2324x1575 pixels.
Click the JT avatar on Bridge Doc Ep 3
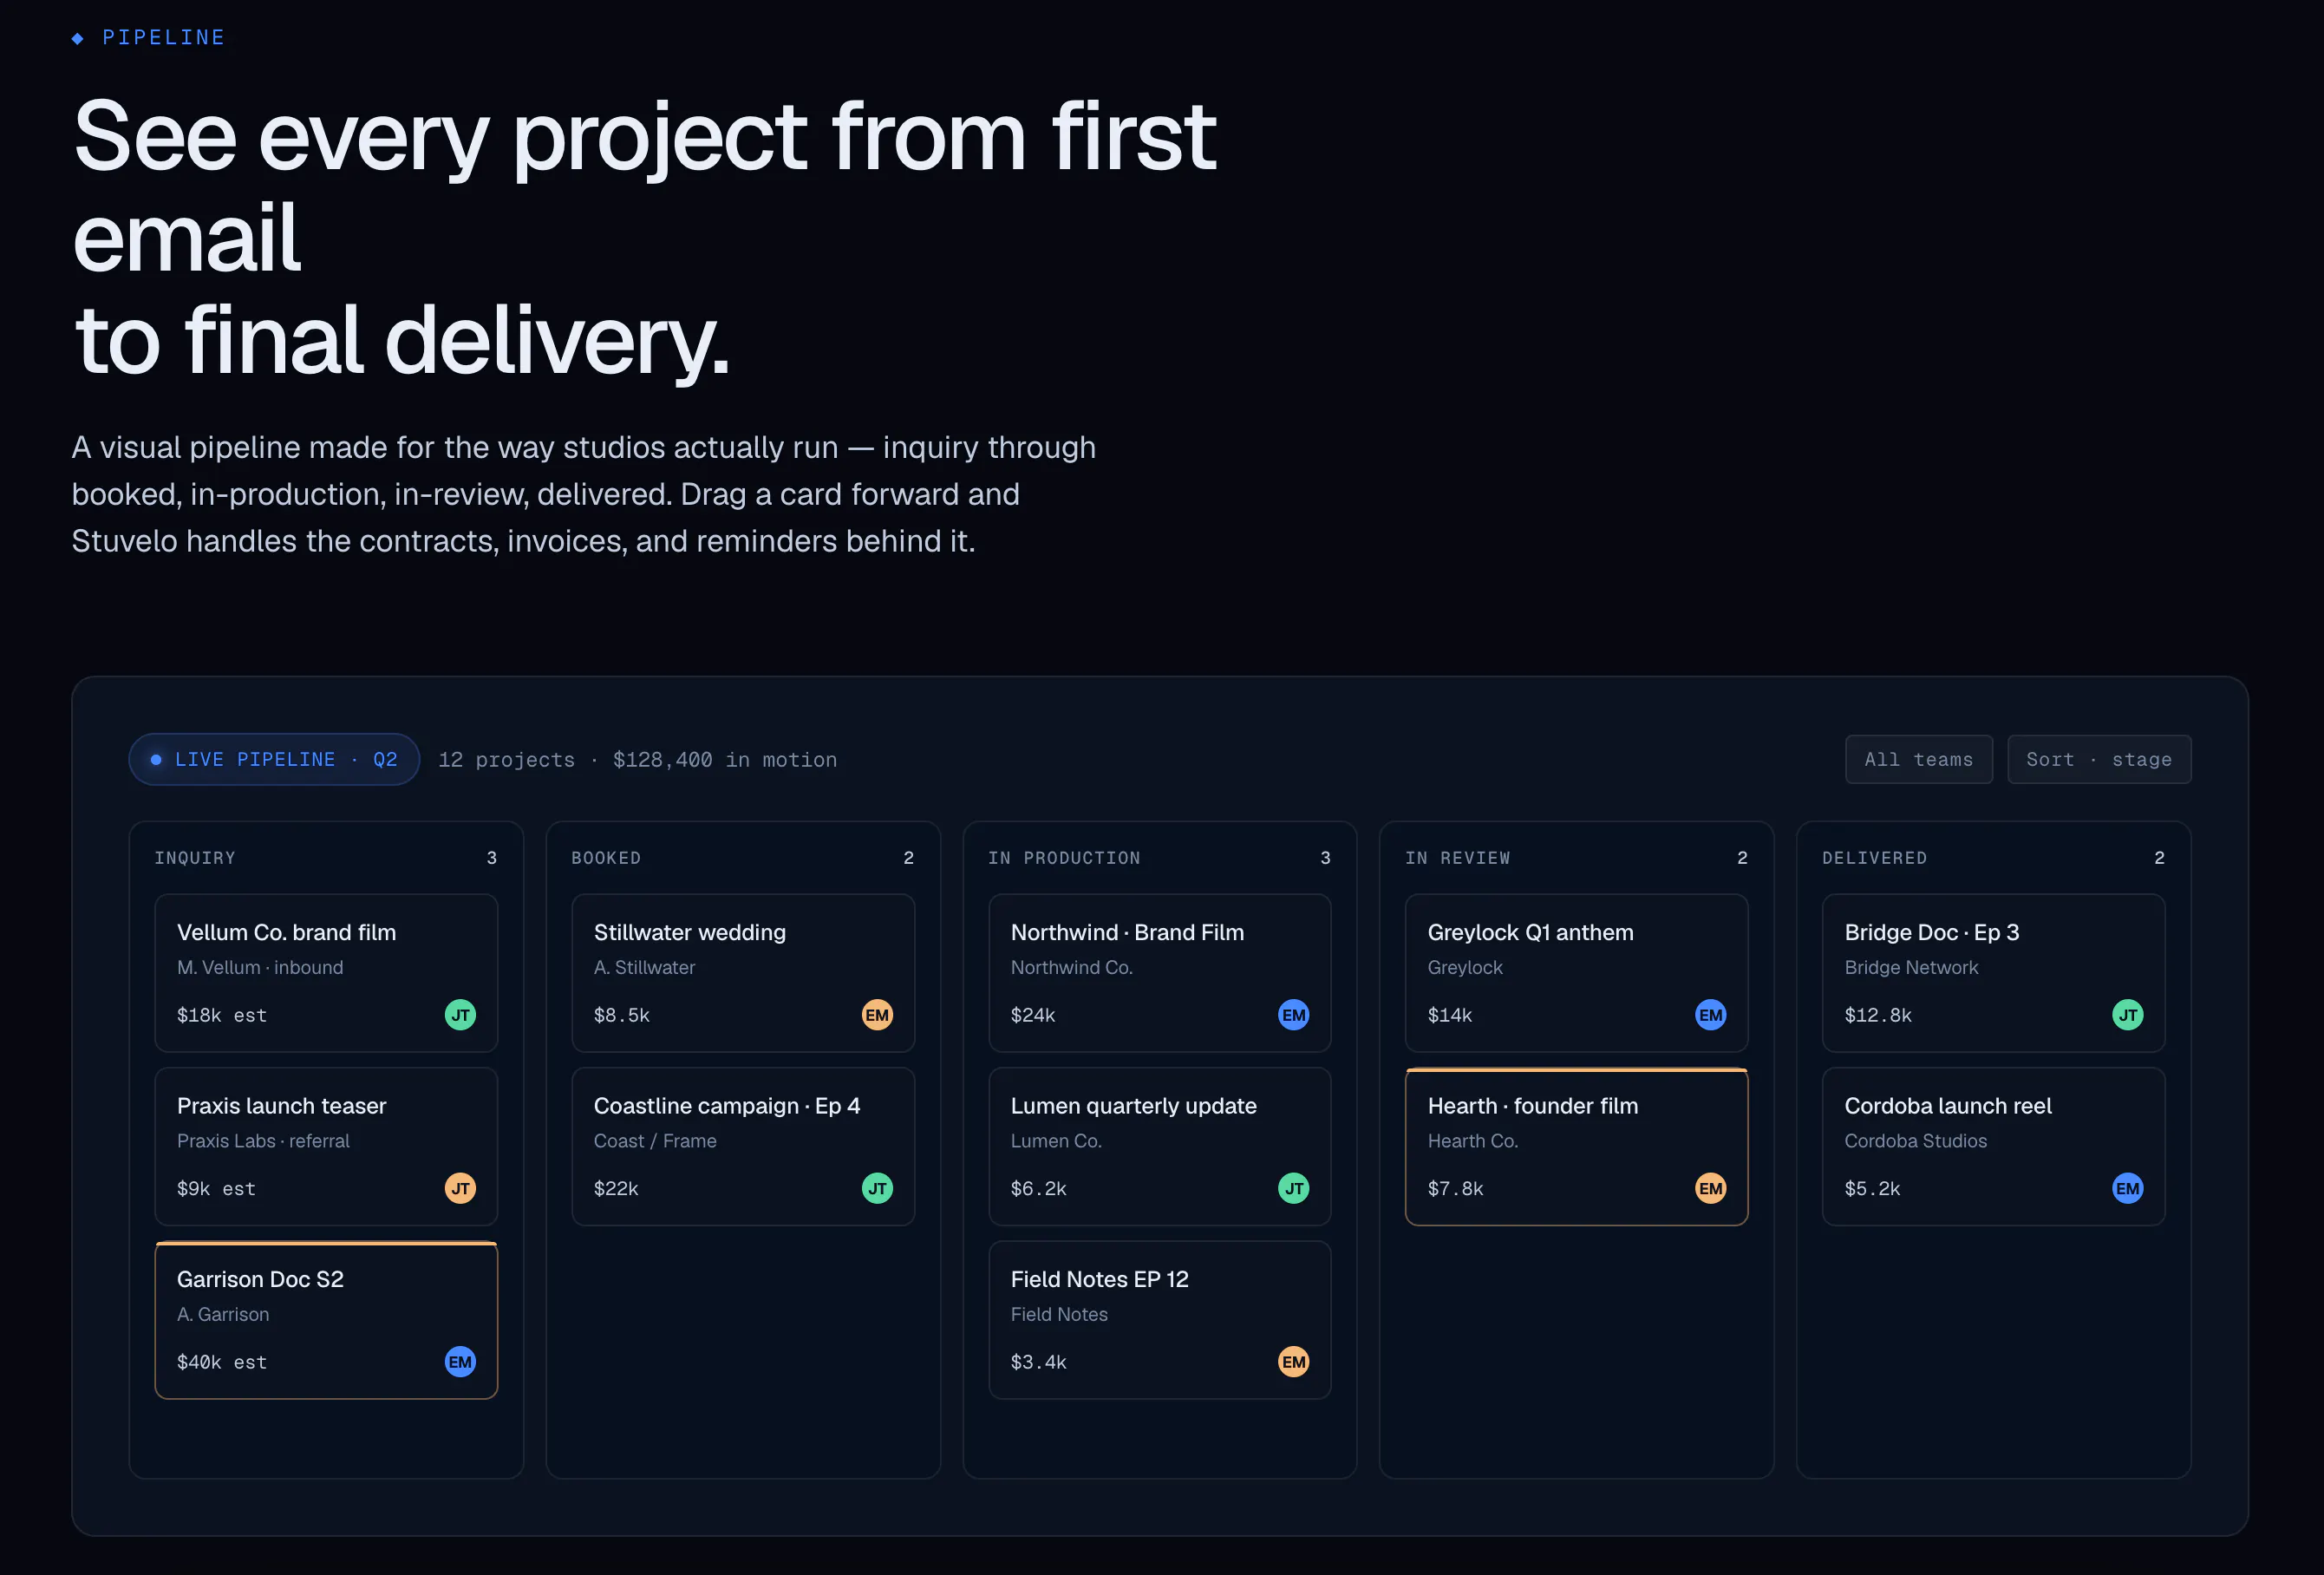point(2128,1015)
